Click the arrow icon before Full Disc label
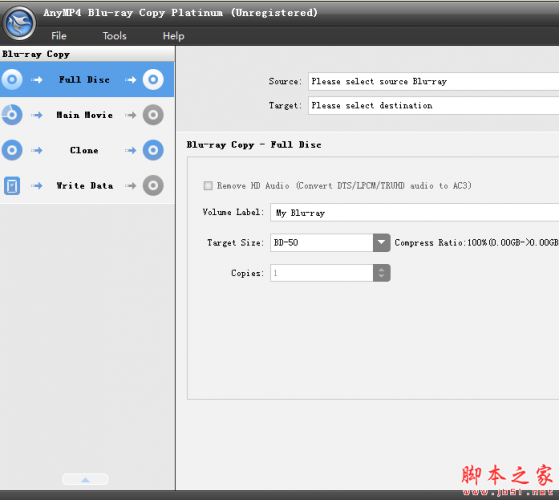The height and width of the screenshot is (500, 559). click(36, 80)
